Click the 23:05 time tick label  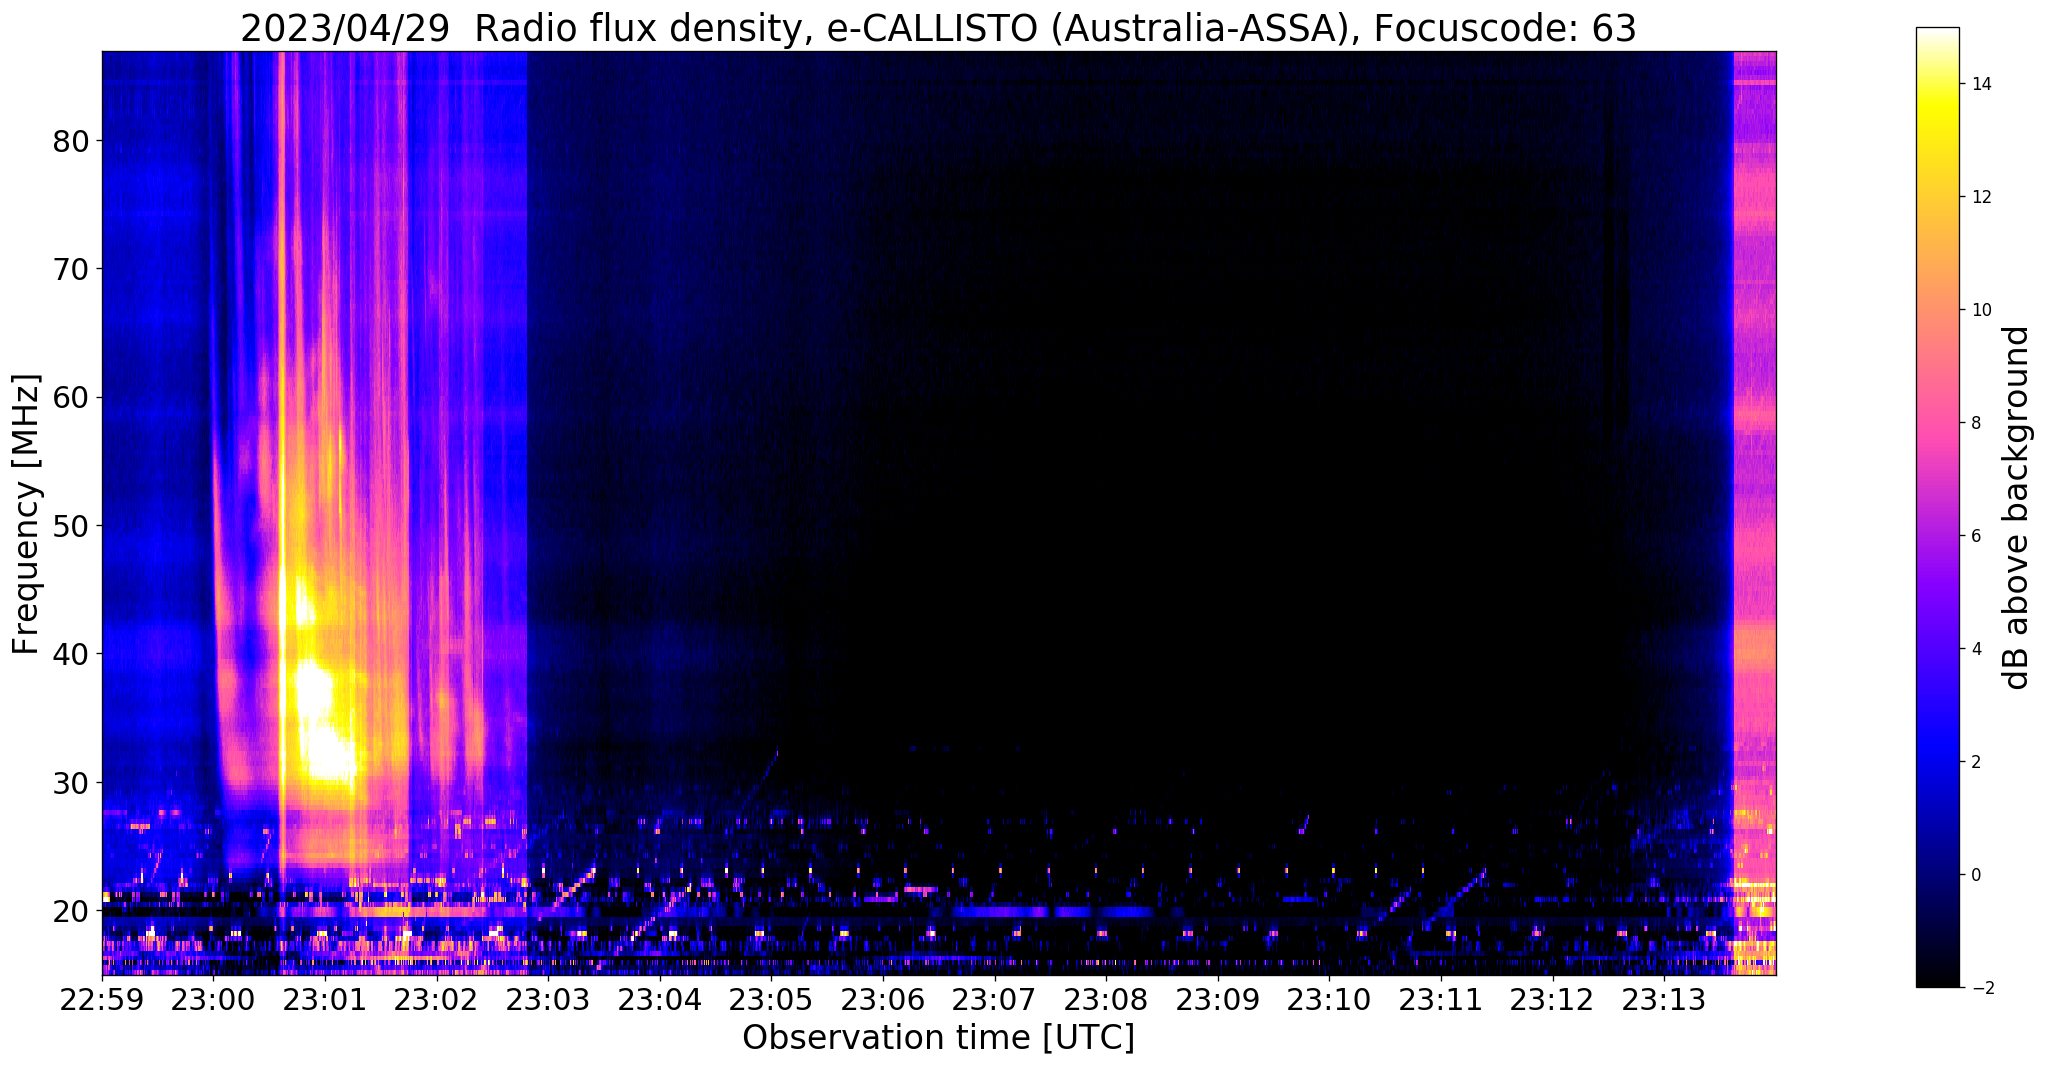(x=772, y=1000)
